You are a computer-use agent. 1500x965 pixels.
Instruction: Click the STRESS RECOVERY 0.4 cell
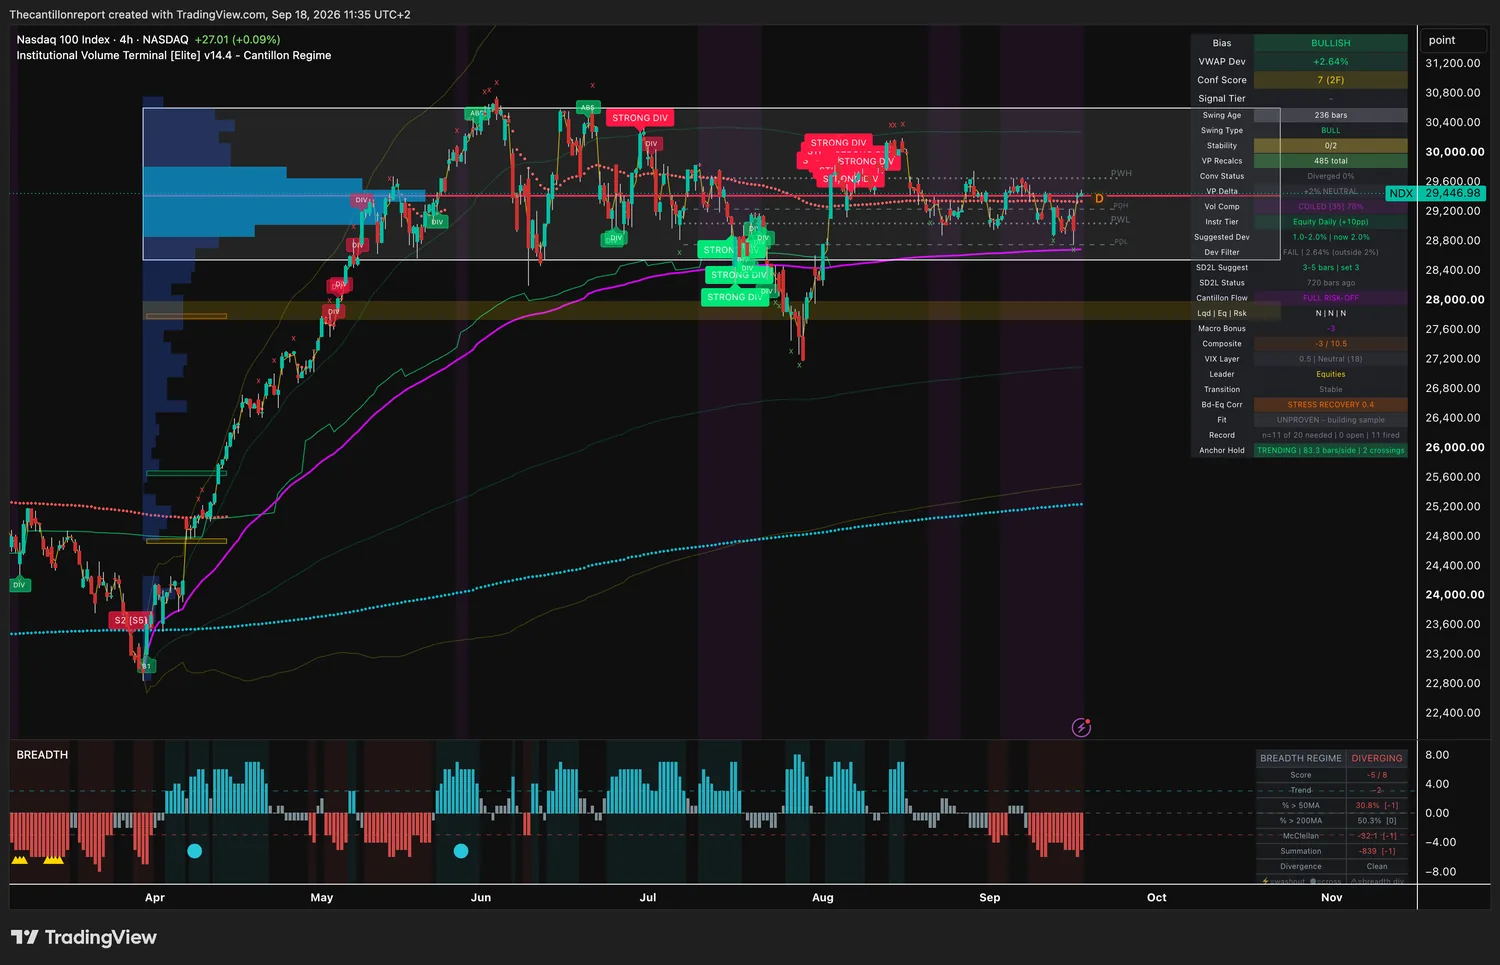(1331, 405)
